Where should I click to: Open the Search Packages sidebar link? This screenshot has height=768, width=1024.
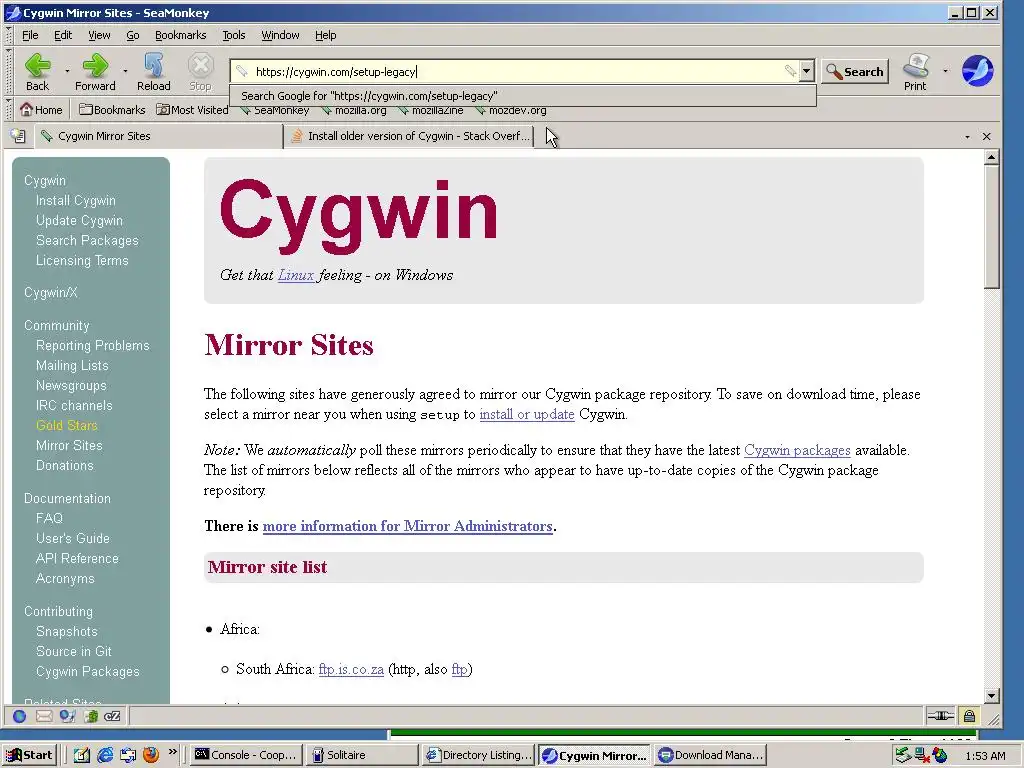[x=88, y=240]
